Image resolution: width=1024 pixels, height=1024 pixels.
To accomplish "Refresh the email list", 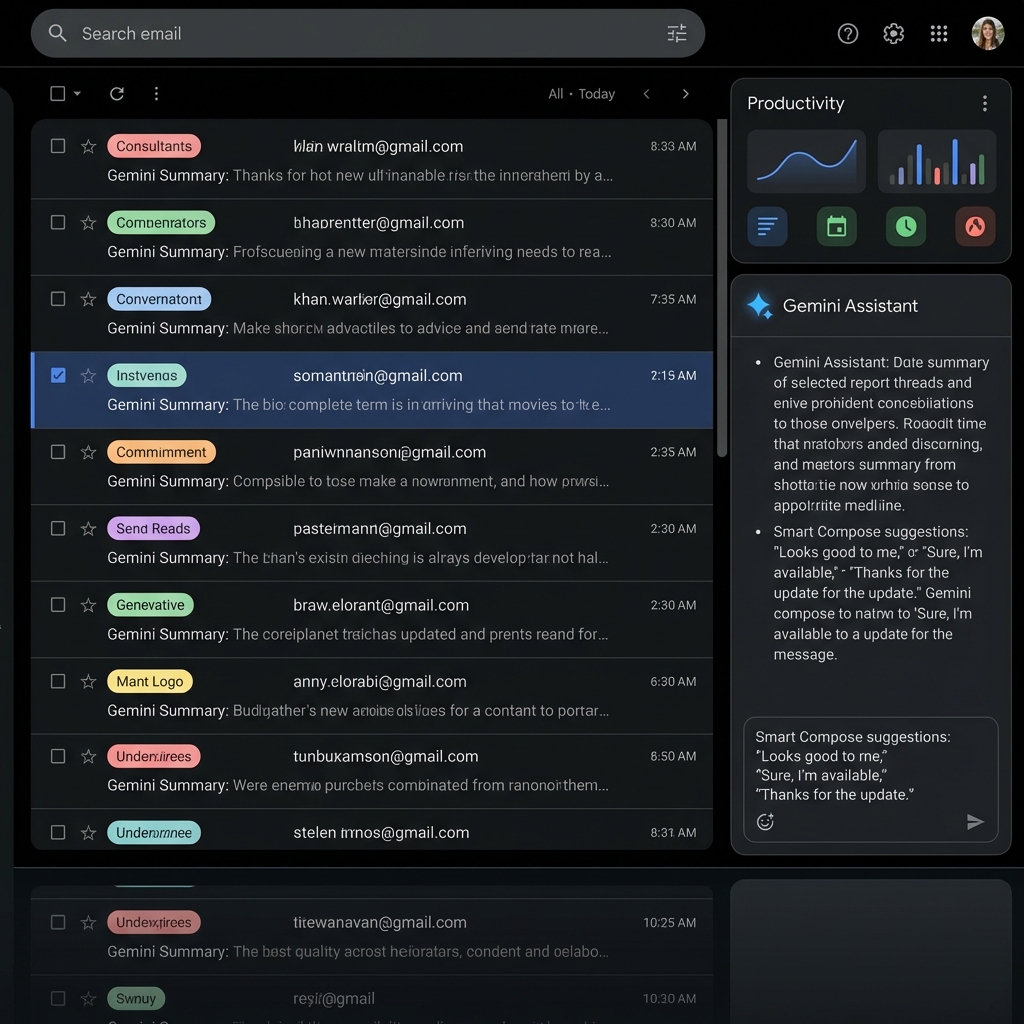I will (116, 93).
